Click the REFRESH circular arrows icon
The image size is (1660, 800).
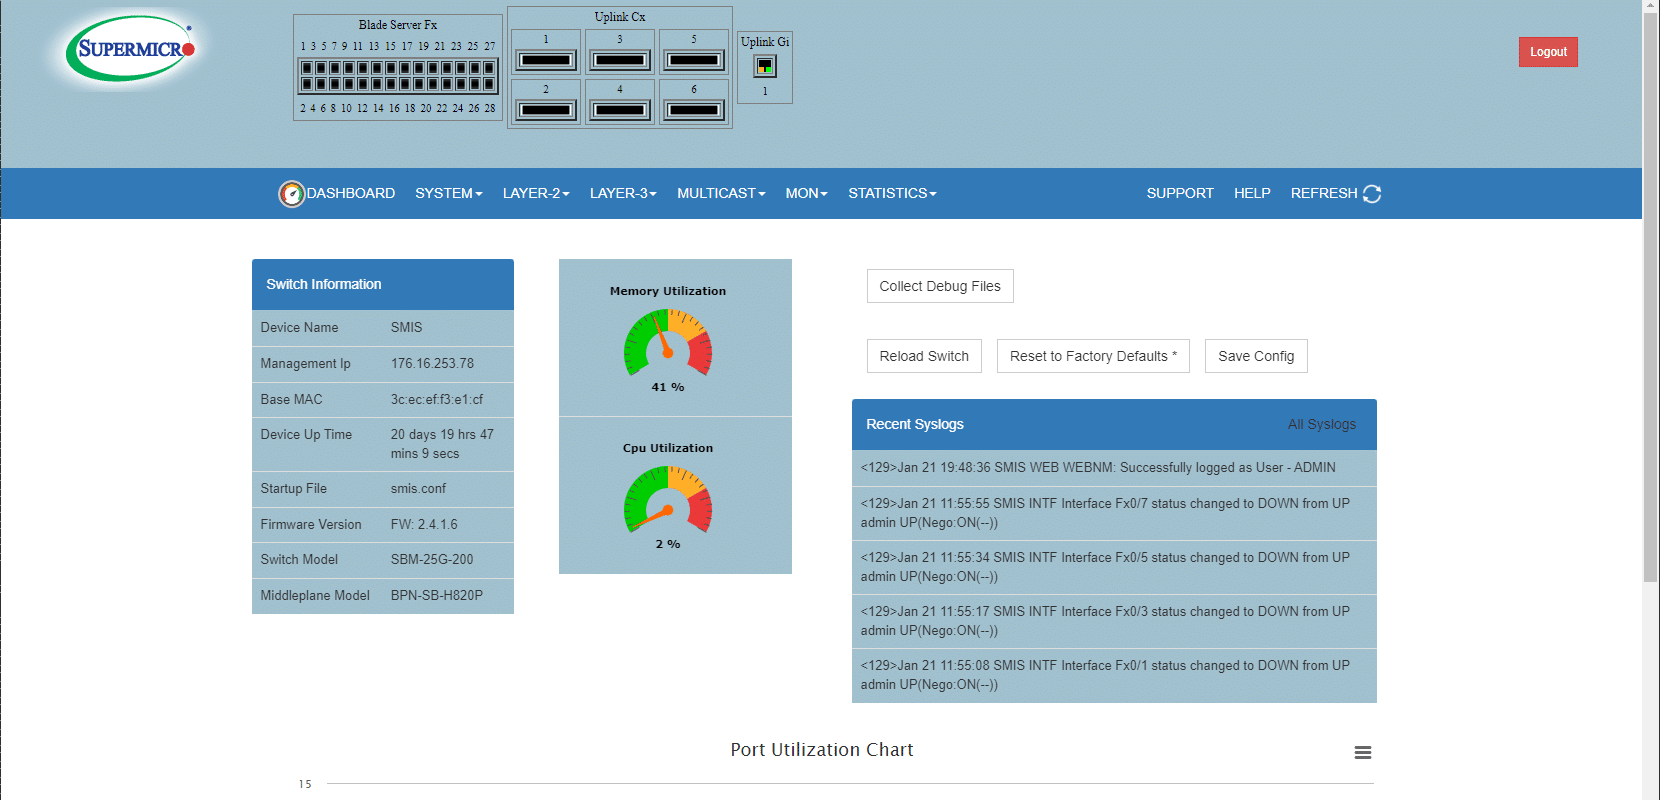coord(1372,194)
